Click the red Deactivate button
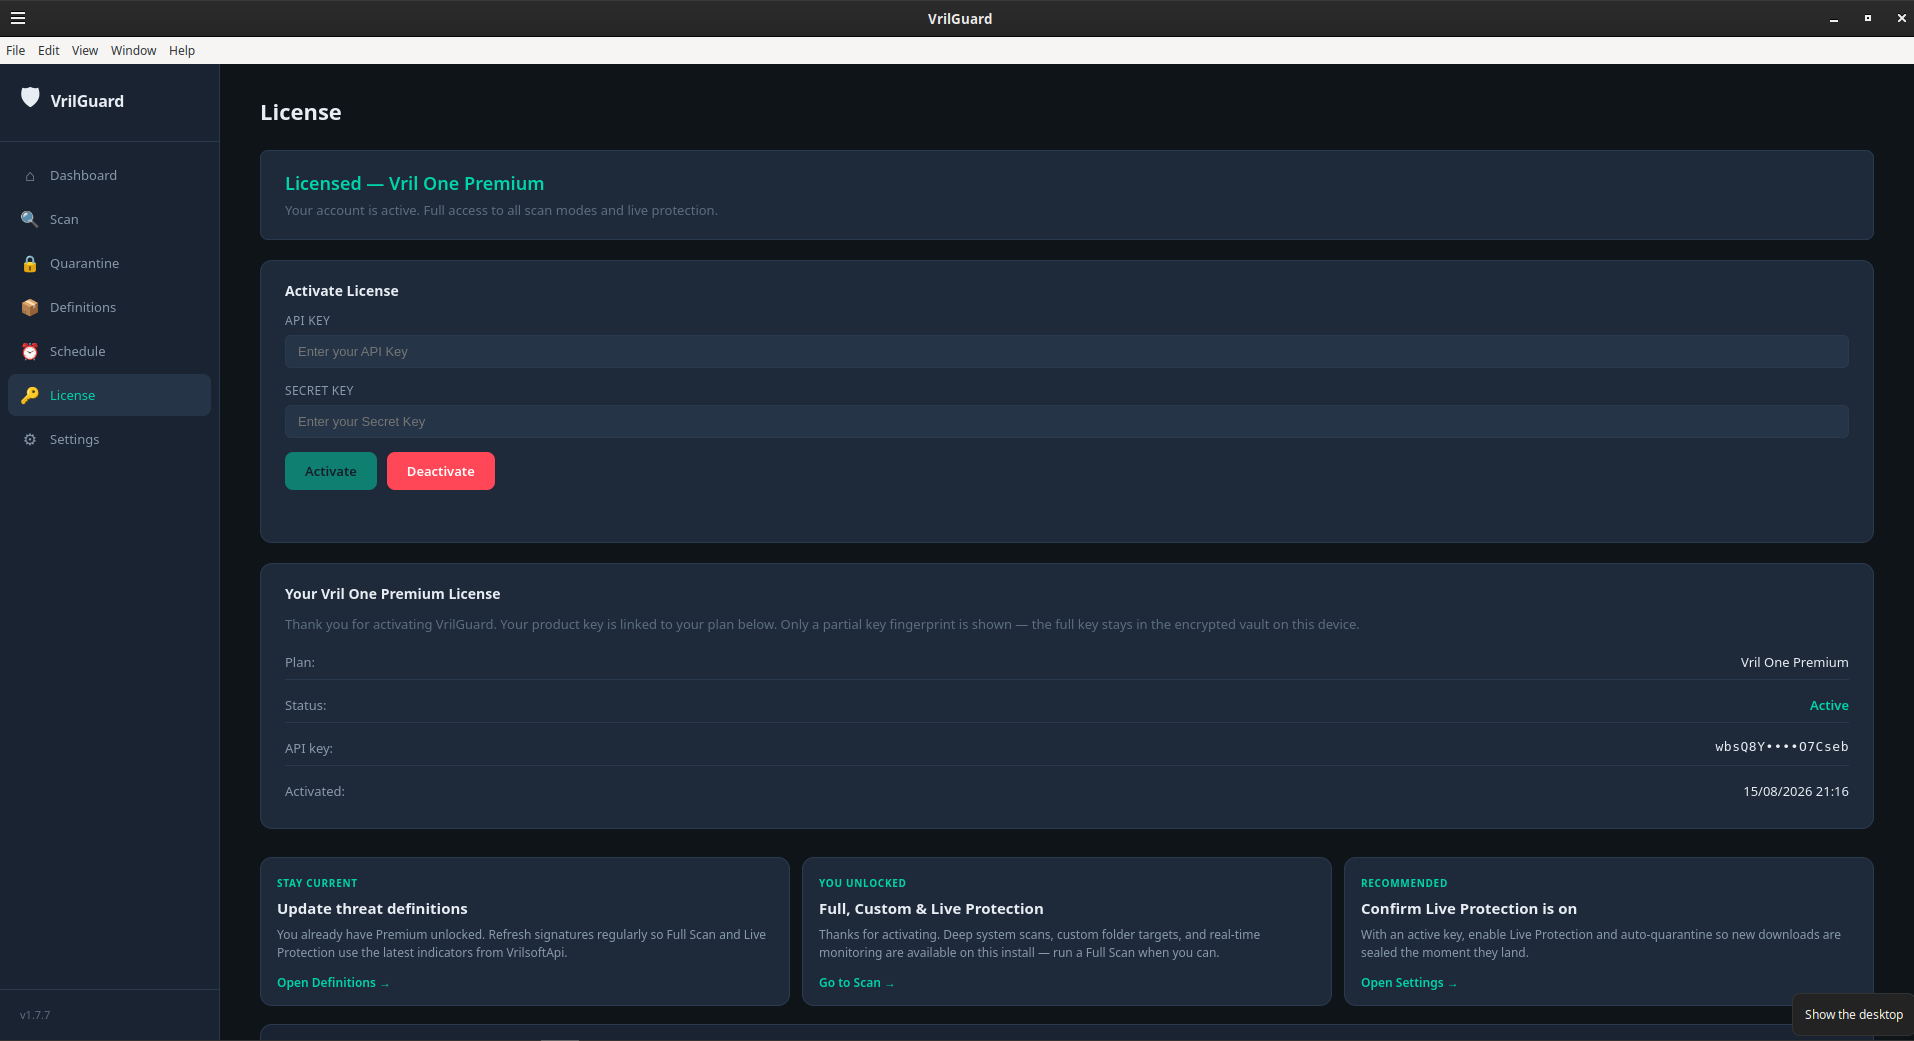Screen dimensions: 1914x1041 point(441,471)
